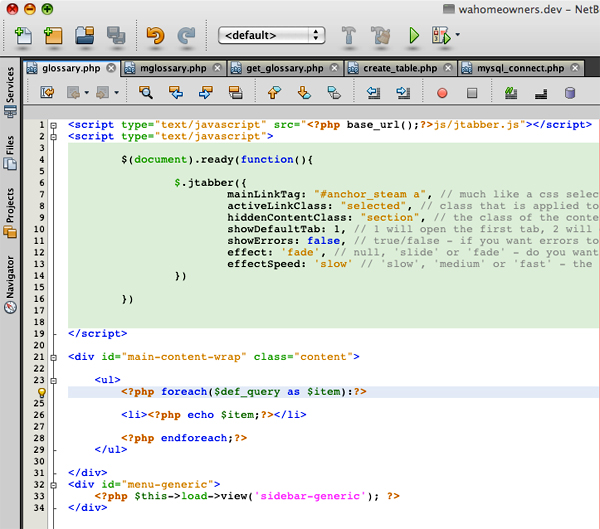This screenshot has height=529, width=600.
Task: Collapse the script fold at line 2
Action: 54,137
